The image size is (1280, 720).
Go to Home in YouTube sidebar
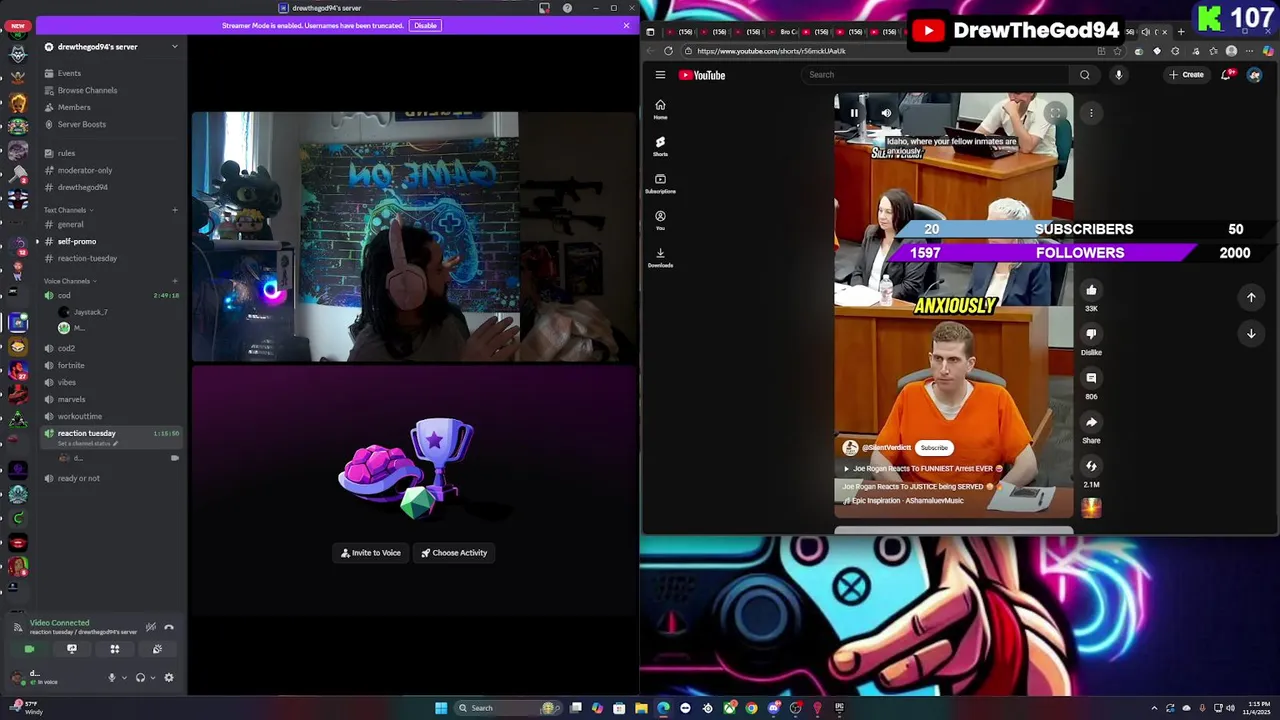(x=660, y=109)
